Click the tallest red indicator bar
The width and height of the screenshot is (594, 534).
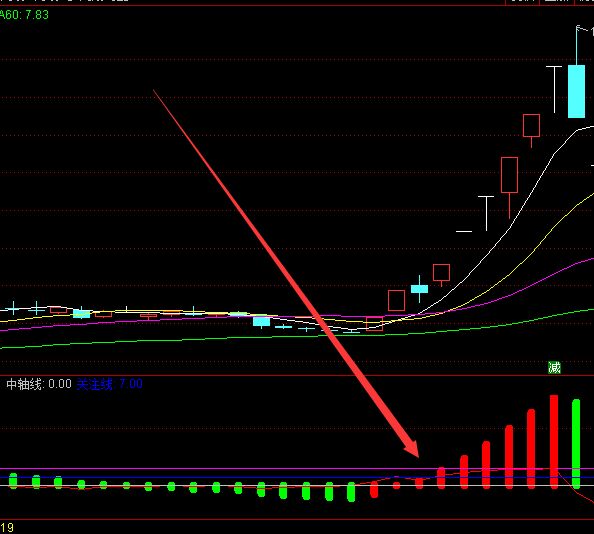554,442
